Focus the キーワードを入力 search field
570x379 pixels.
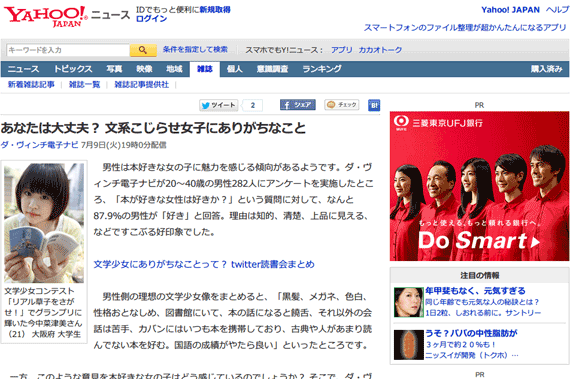[x=68, y=50]
